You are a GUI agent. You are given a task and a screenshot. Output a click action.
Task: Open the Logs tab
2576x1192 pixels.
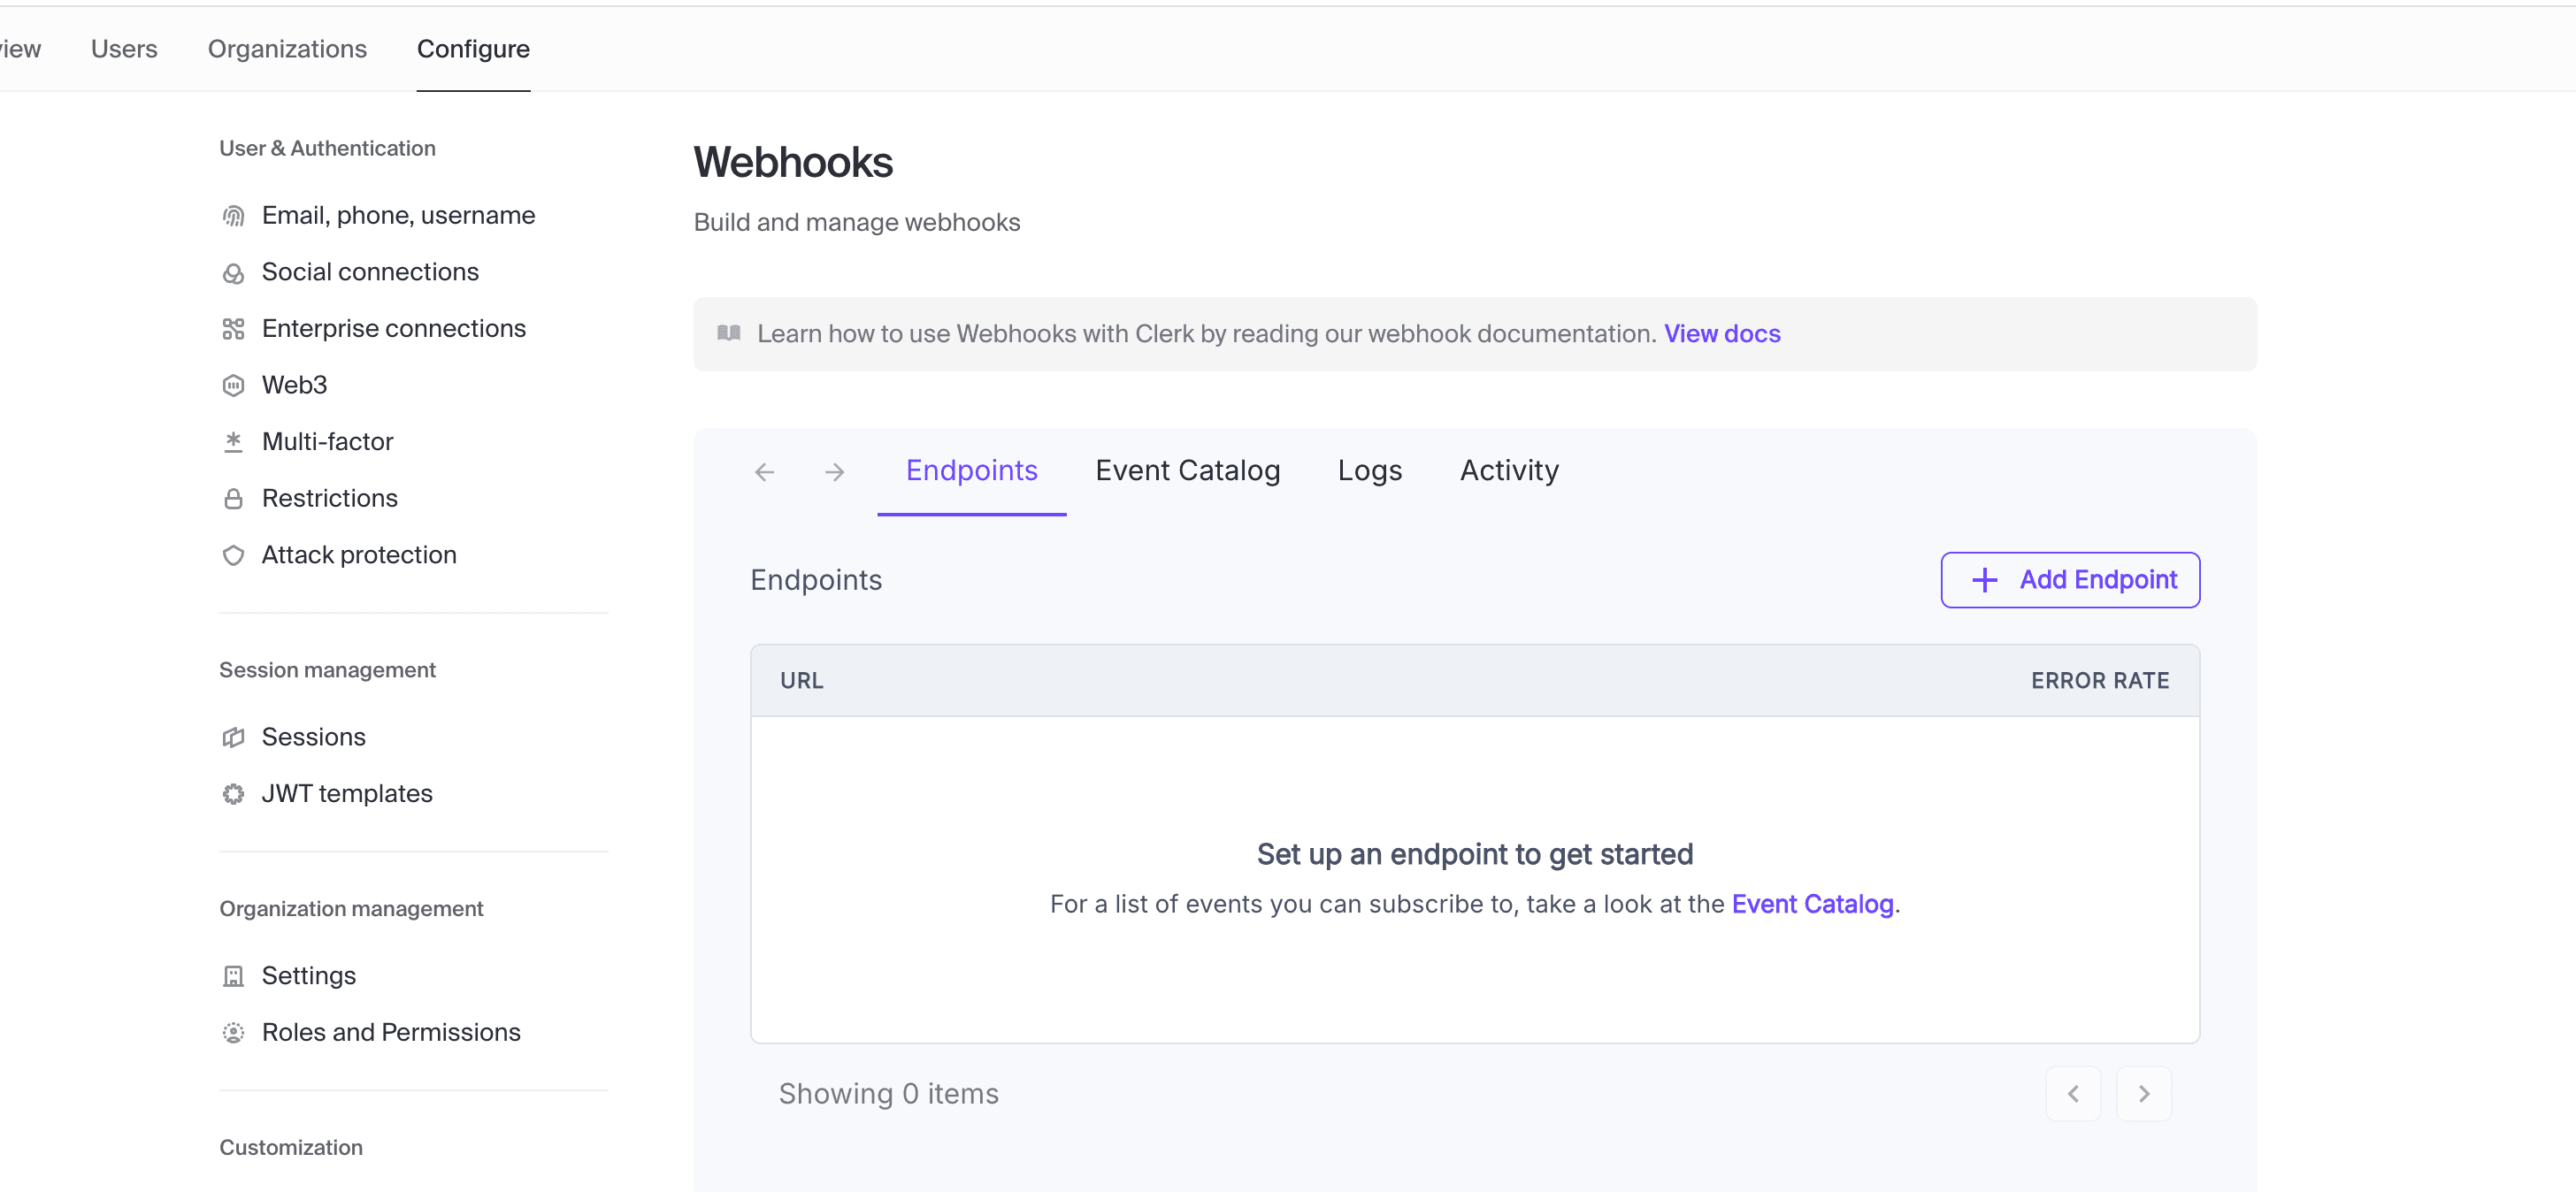coord(1369,470)
